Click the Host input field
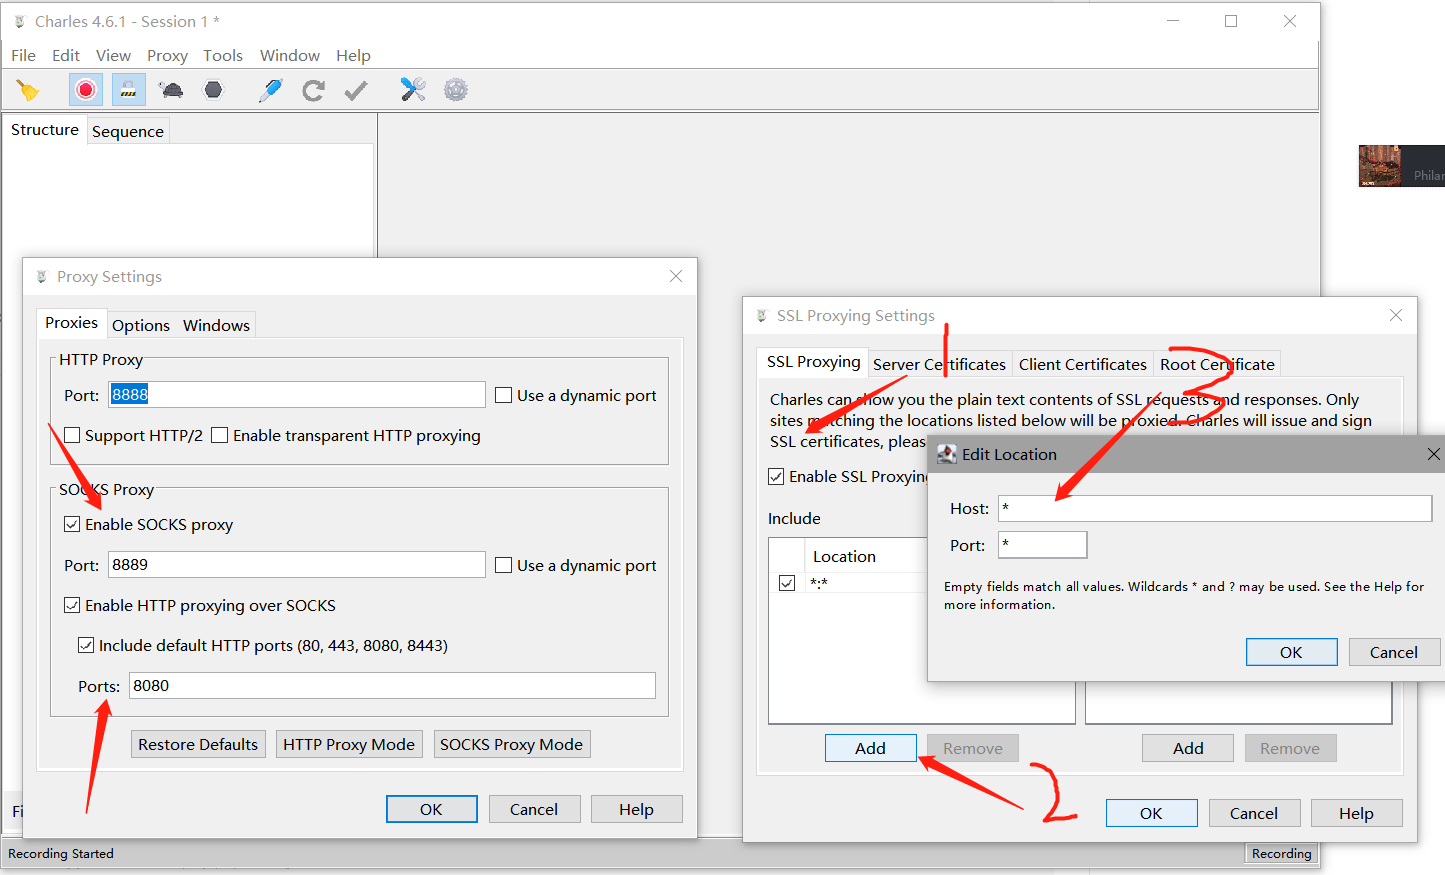The height and width of the screenshot is (875, 1445). click(x=1215, y=508)
